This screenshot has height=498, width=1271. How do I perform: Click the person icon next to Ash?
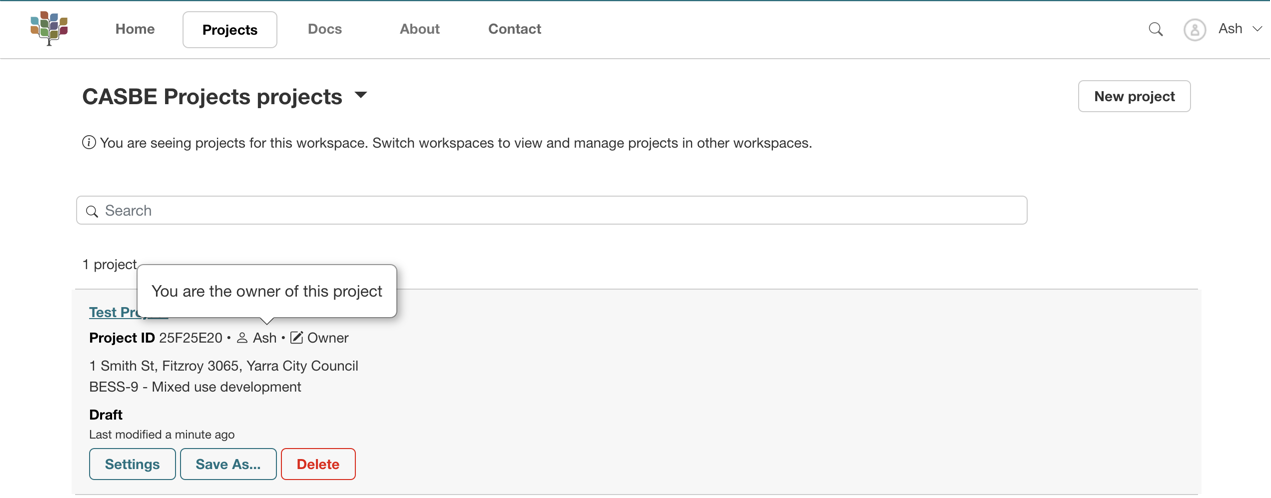tap(242, 338)
